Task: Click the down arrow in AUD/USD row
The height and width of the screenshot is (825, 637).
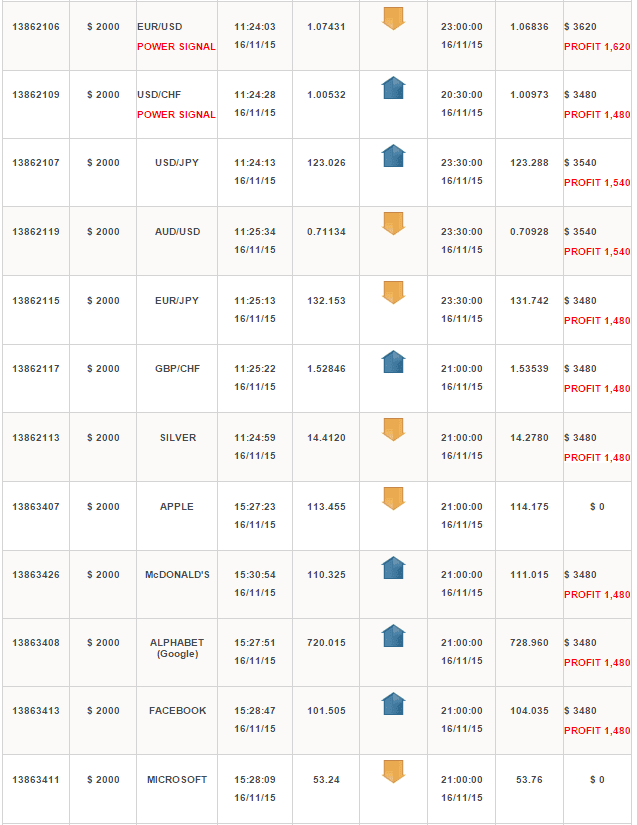Action: coord(393,224)
